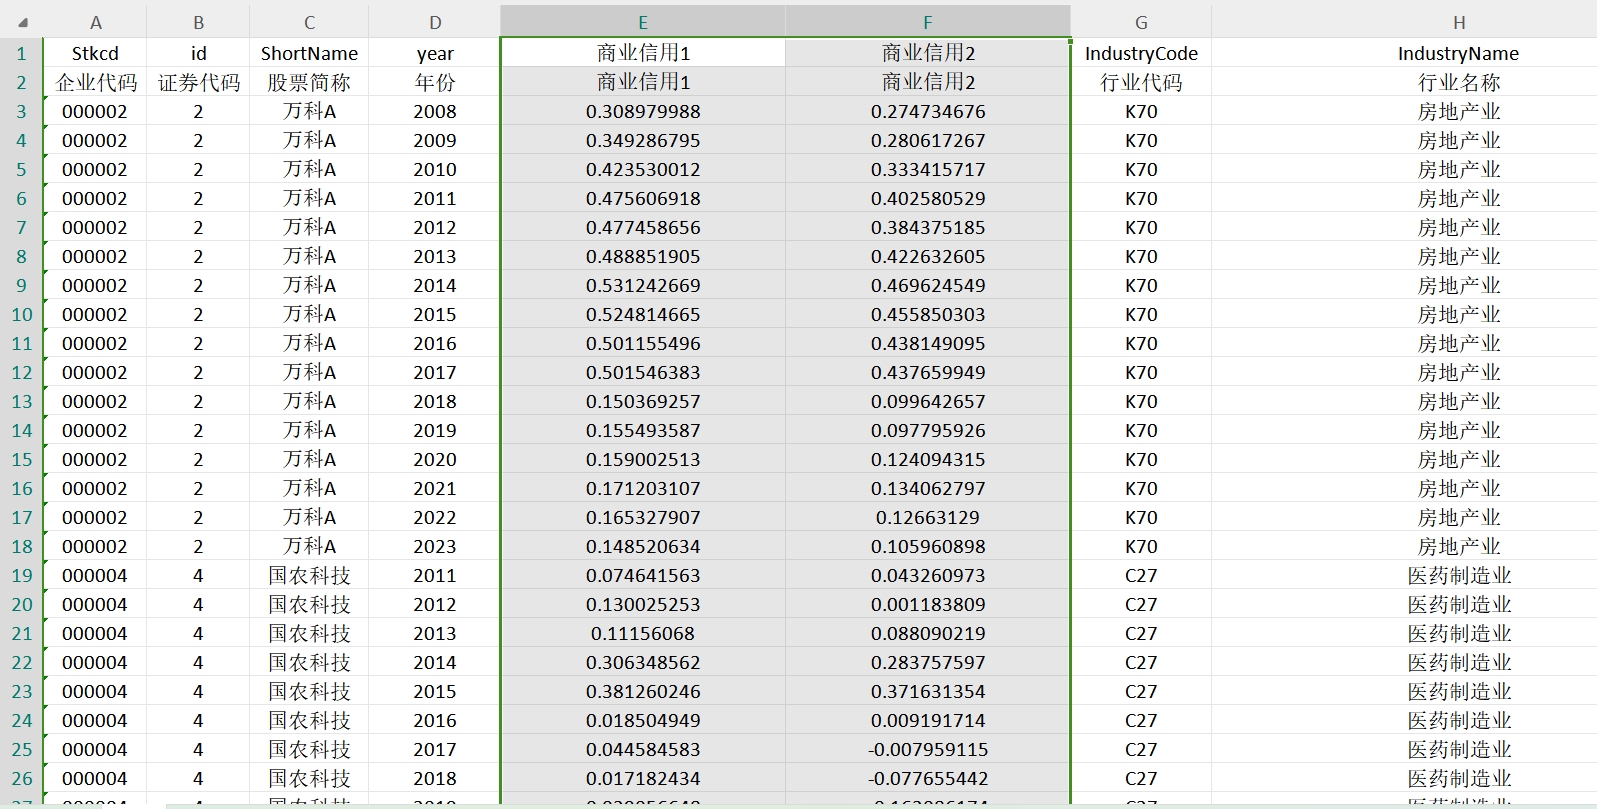Select column B header
The width and height of the screenshot is (1597, 809).
point(198,22)
